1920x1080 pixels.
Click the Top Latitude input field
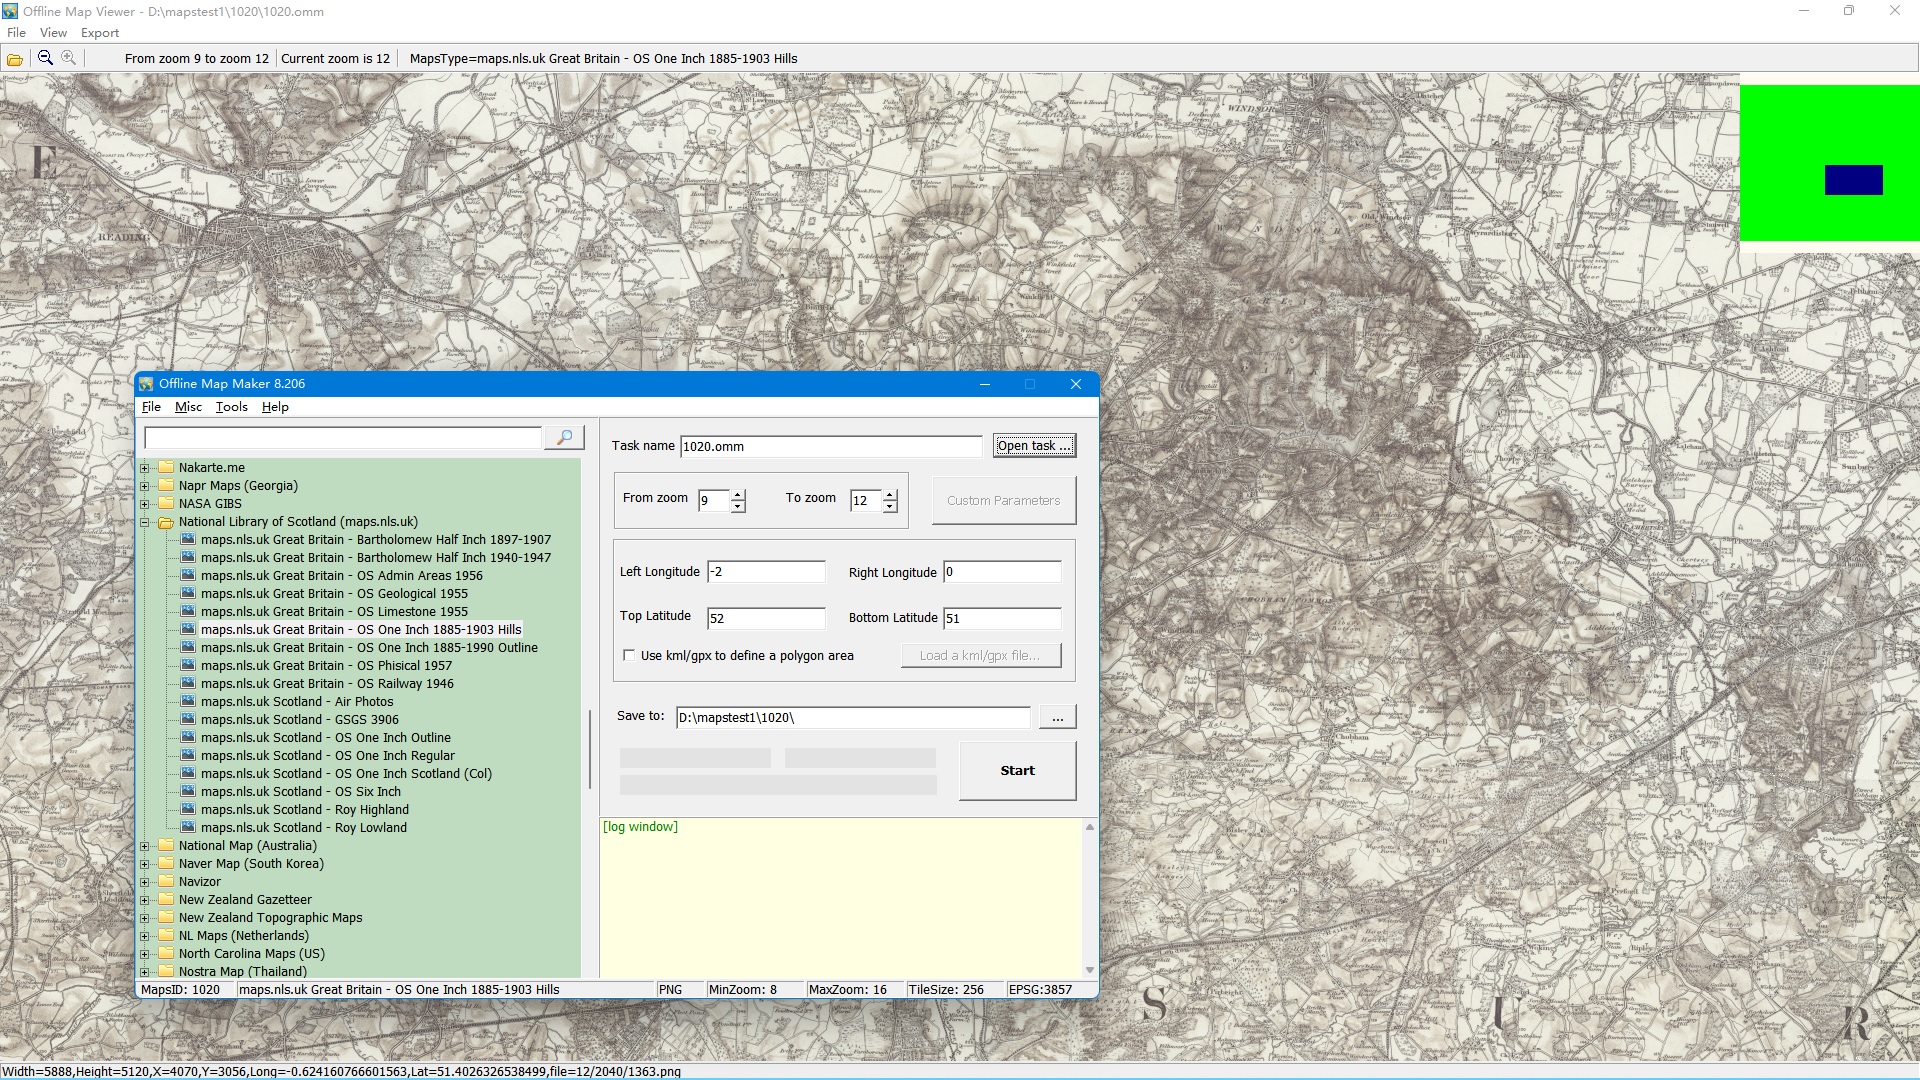tap(766, 618)
